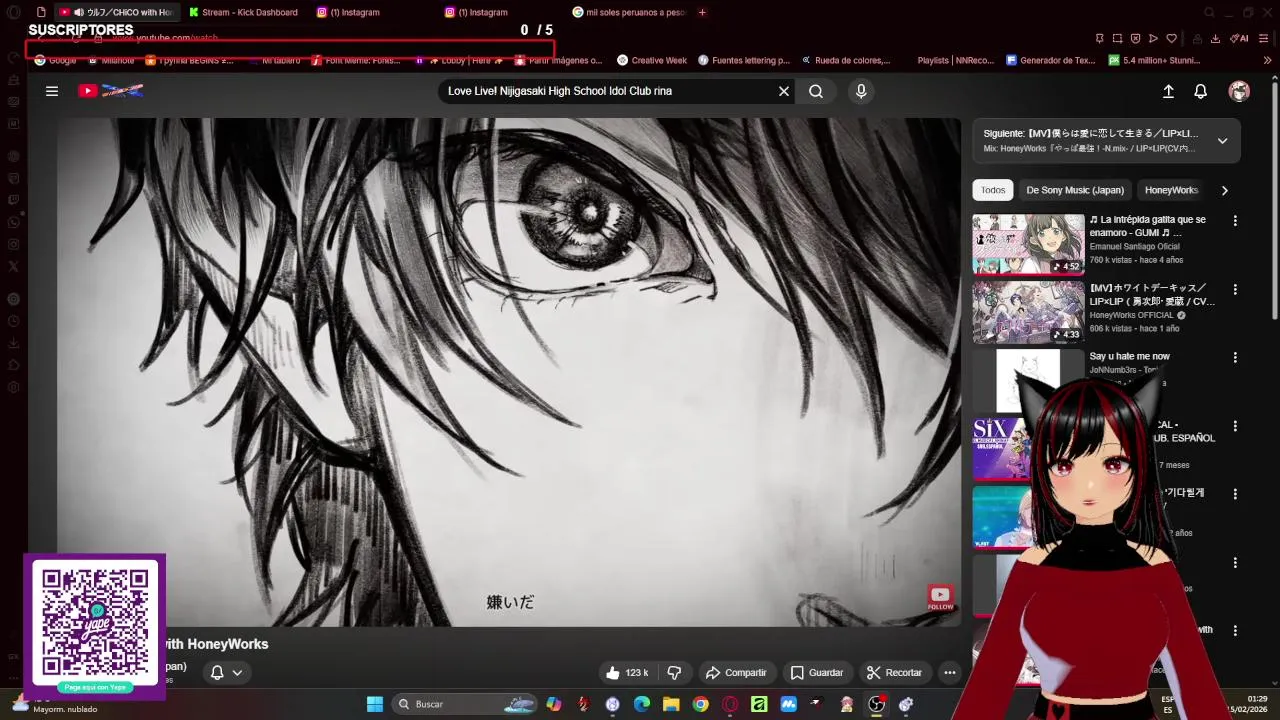Click the Windows taskbar Buscar box
The height and width of the screenshot is (720, 1280).
464,704
